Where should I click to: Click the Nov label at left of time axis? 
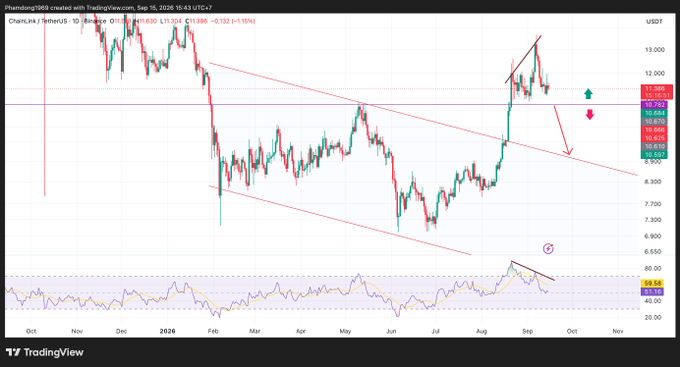[x=77, y=331]
